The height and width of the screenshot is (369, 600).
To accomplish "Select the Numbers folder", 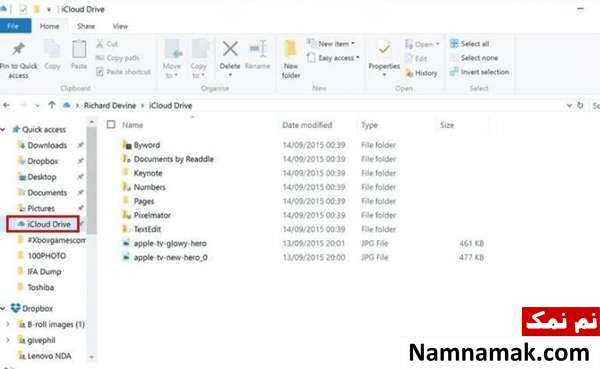I will pos(150,187).
